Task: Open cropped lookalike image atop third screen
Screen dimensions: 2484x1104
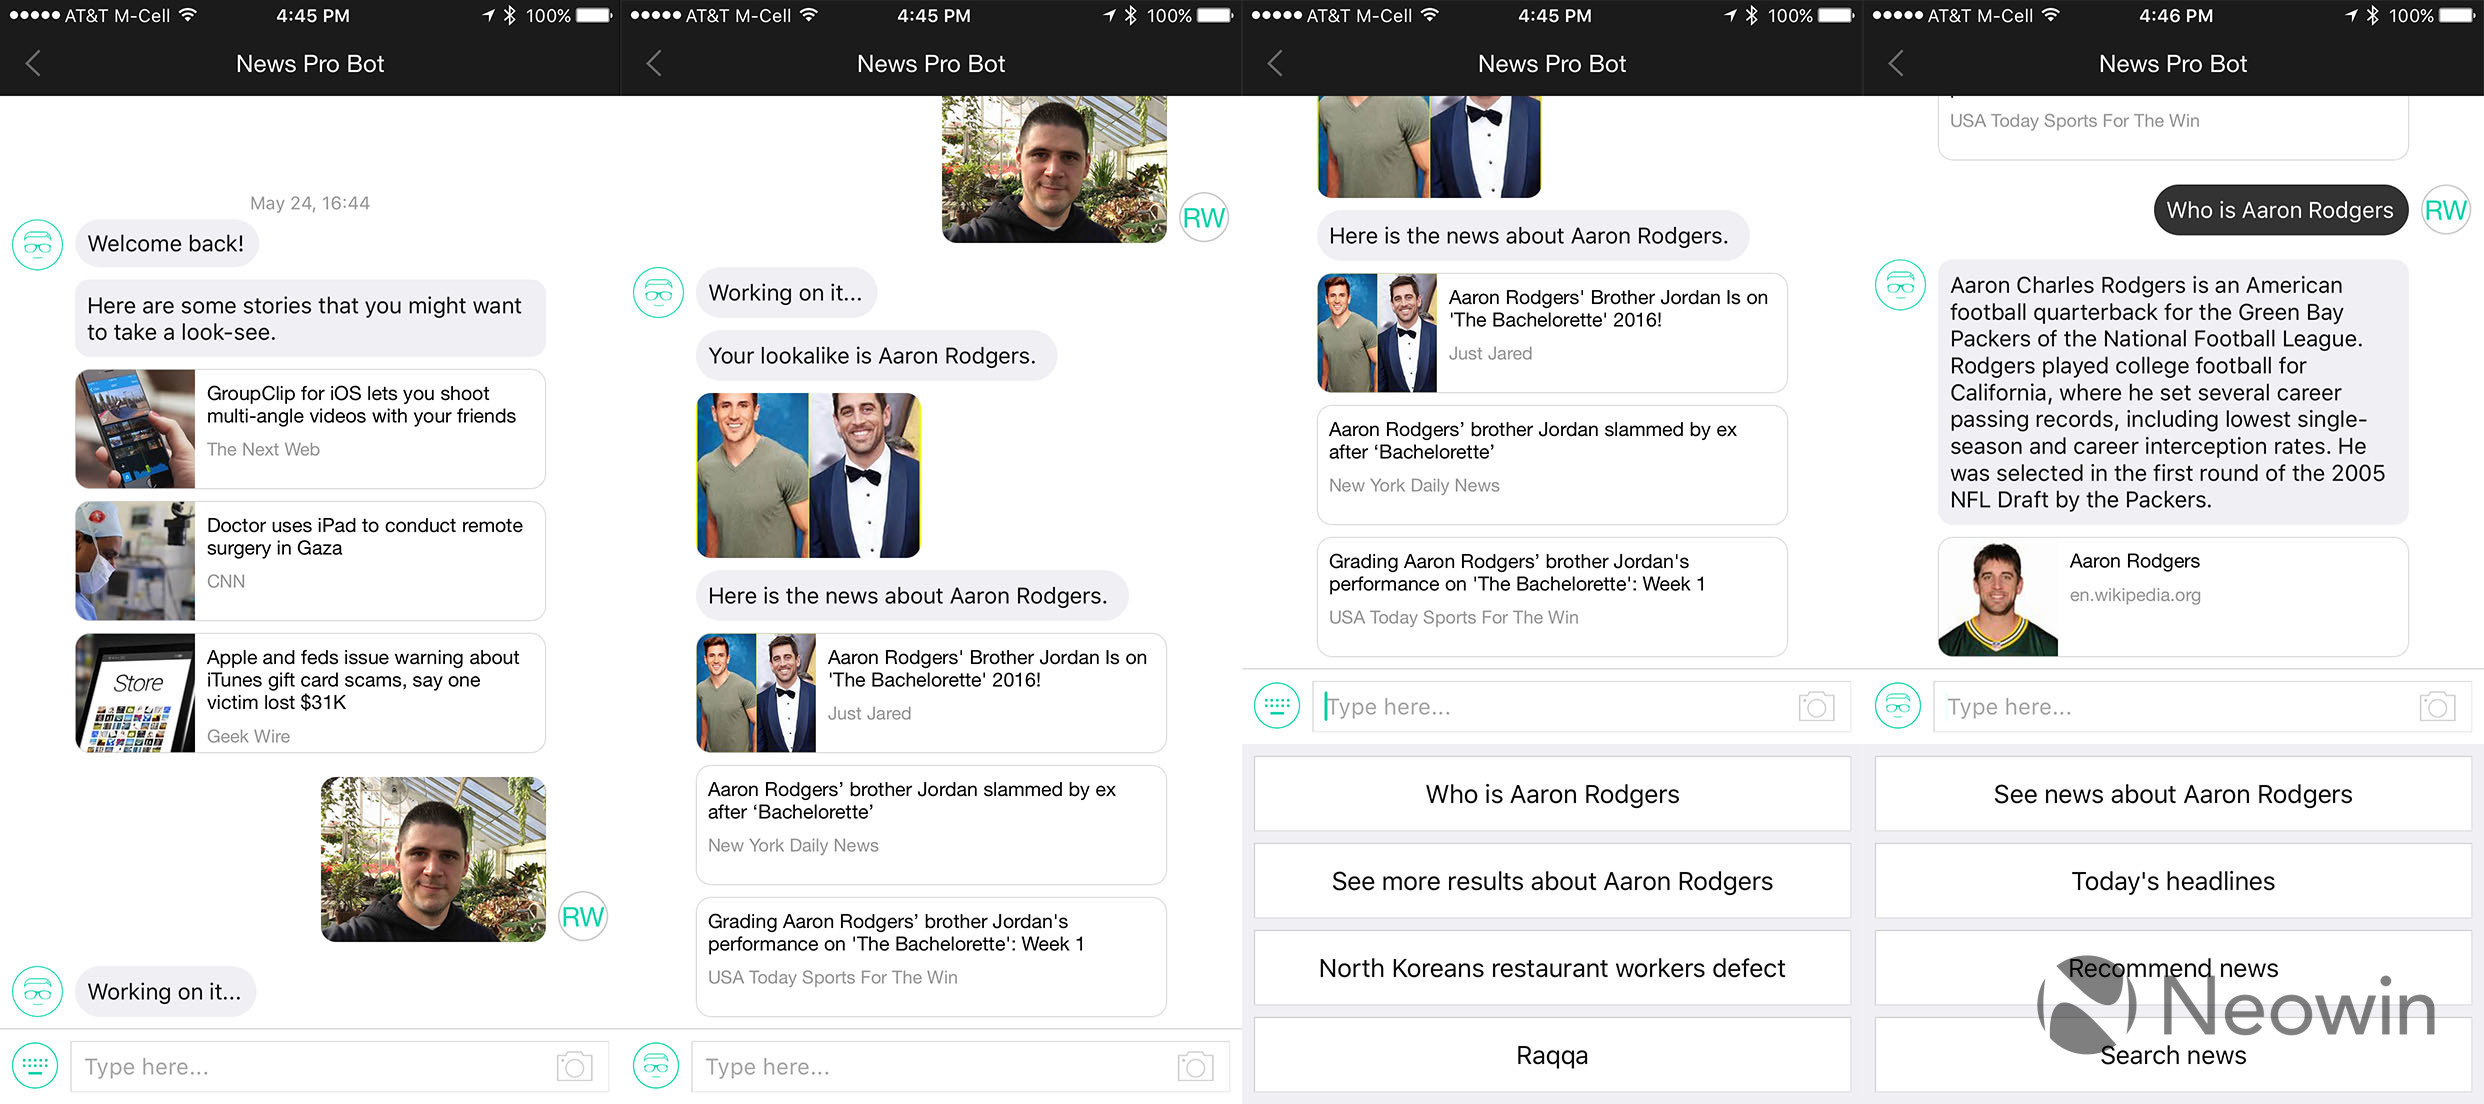Action: coord(1429,147)
